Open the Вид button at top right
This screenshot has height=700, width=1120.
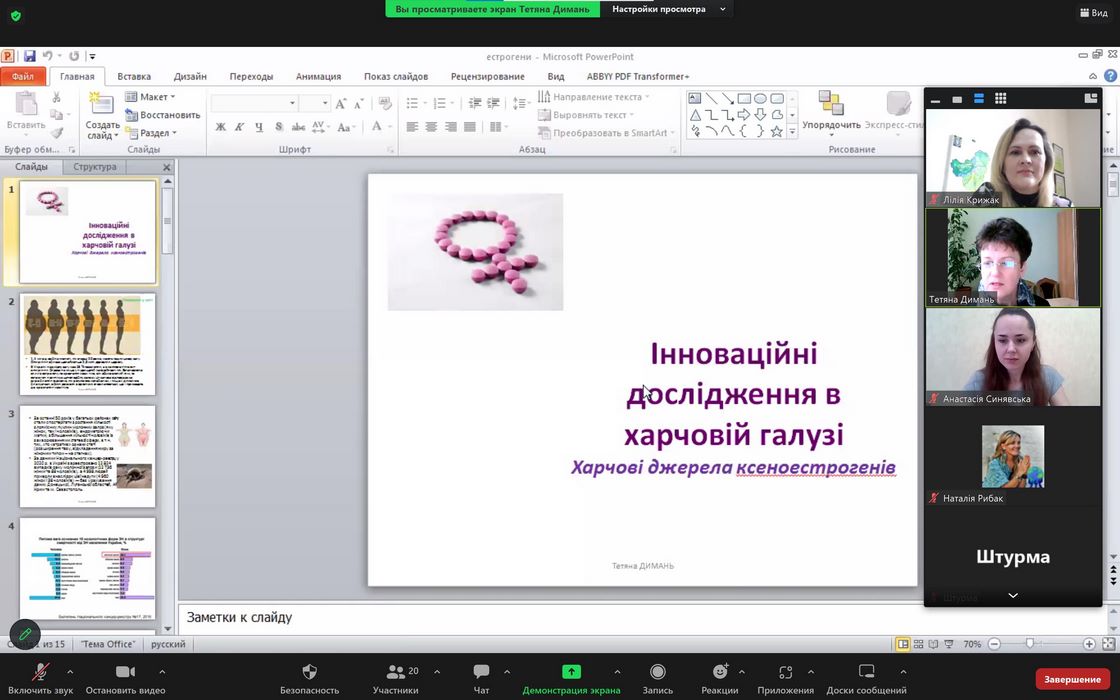(1092, 13)
